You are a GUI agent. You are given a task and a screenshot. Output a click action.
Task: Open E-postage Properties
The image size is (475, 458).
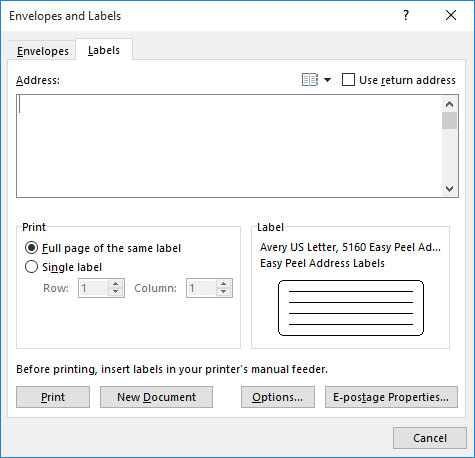(391, 397)
